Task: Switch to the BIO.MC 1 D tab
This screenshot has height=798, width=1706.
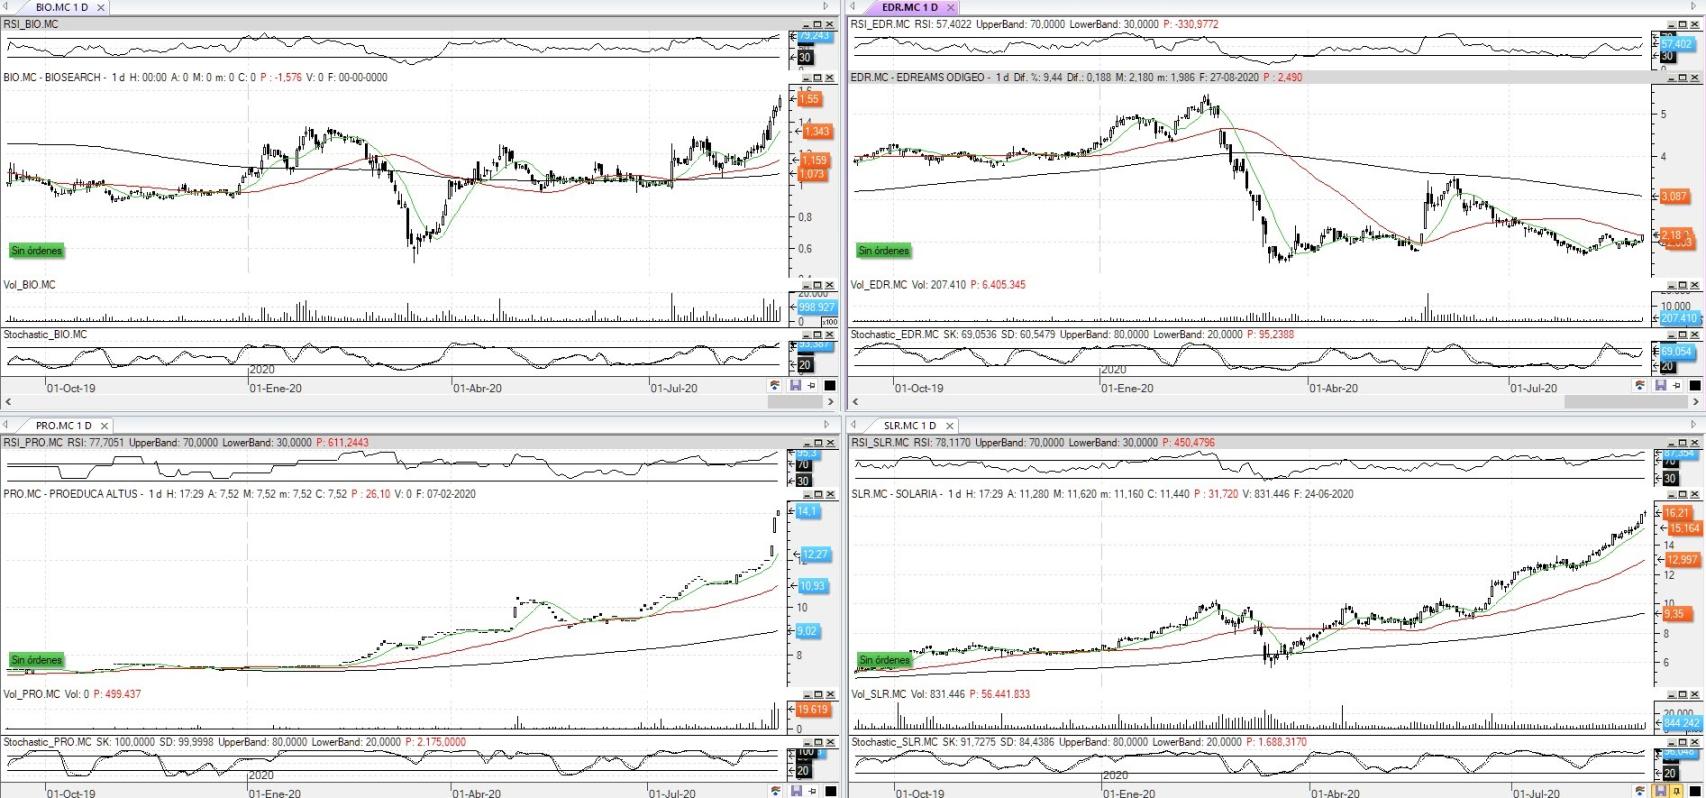Action: tap(61, 7)
